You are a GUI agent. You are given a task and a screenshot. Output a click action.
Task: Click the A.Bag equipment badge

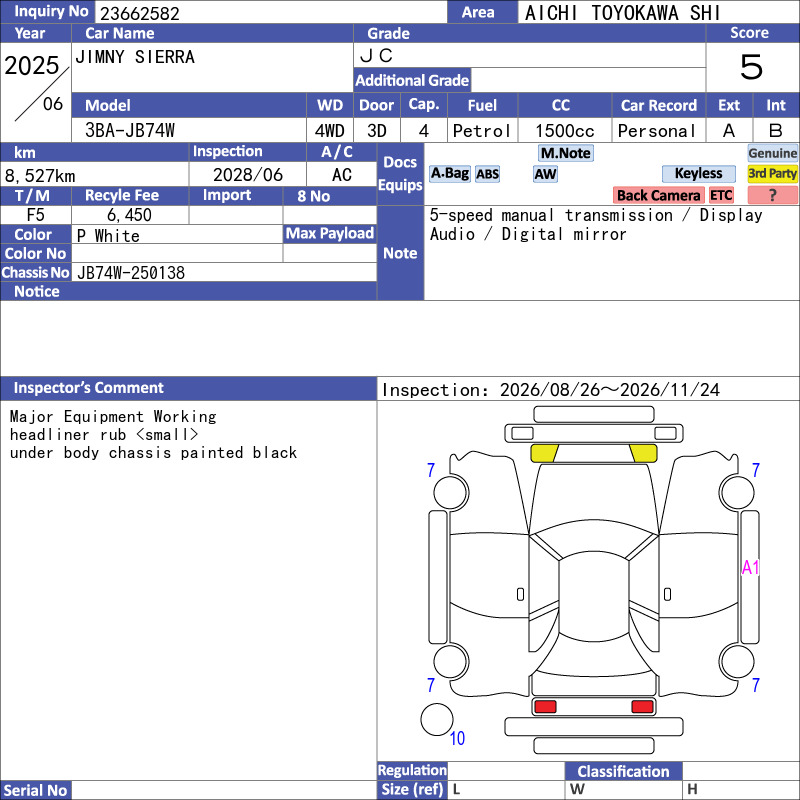(449, 173)
